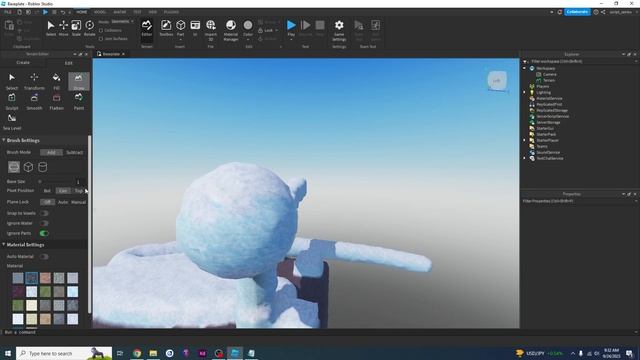Select the cube brush shape

coord(28,167)
